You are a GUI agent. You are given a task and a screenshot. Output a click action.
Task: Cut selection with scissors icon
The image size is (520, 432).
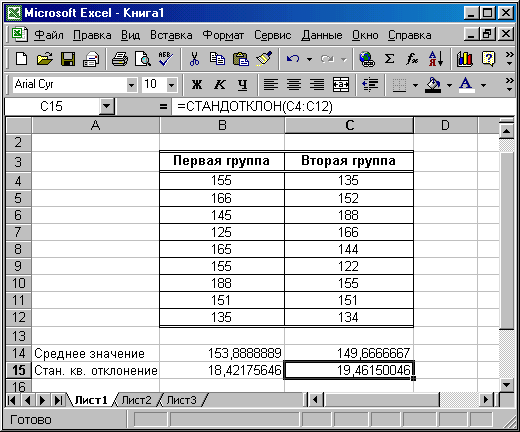click(x=194, y=59)
